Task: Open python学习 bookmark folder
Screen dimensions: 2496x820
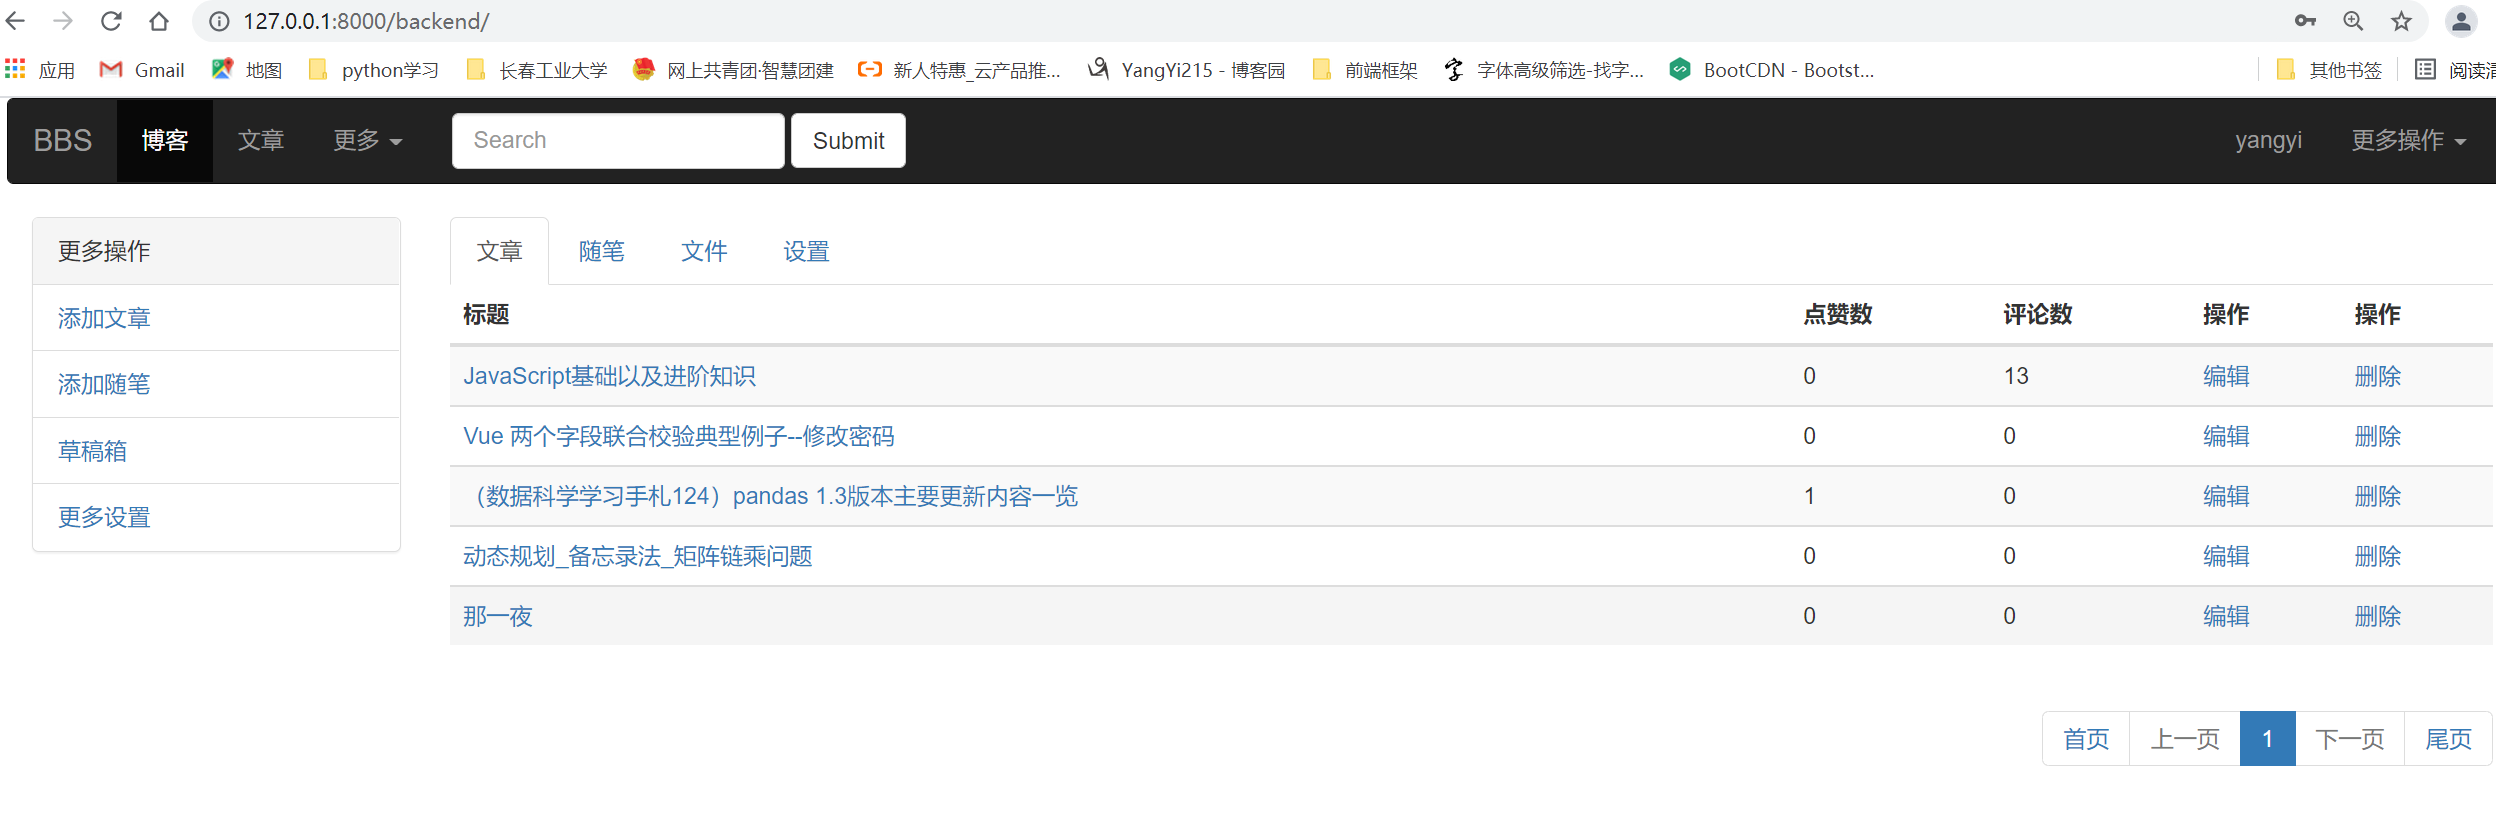Action: (x=374, y=70)
